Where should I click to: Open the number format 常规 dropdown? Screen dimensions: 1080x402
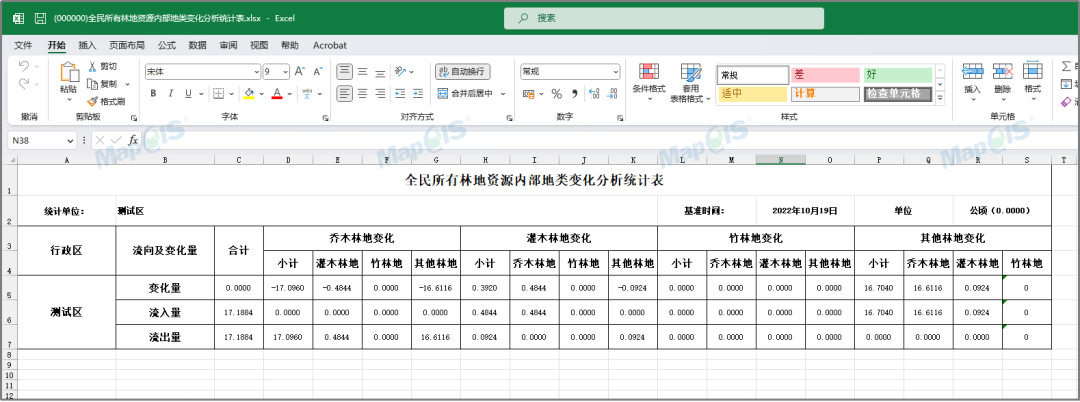pos(616,72)
